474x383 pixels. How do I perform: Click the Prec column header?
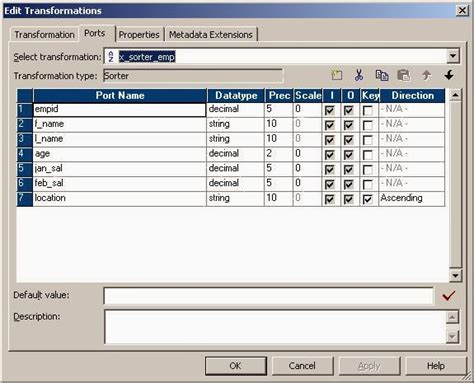(x=279, y=96)
